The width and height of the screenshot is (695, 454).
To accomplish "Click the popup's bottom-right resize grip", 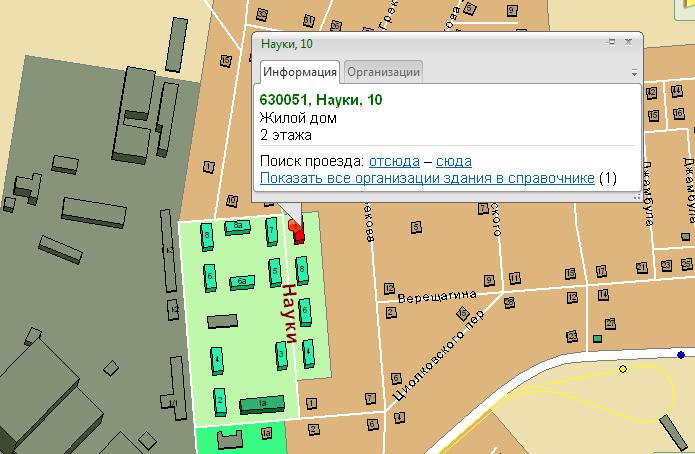I will click(x=636, y=197).
